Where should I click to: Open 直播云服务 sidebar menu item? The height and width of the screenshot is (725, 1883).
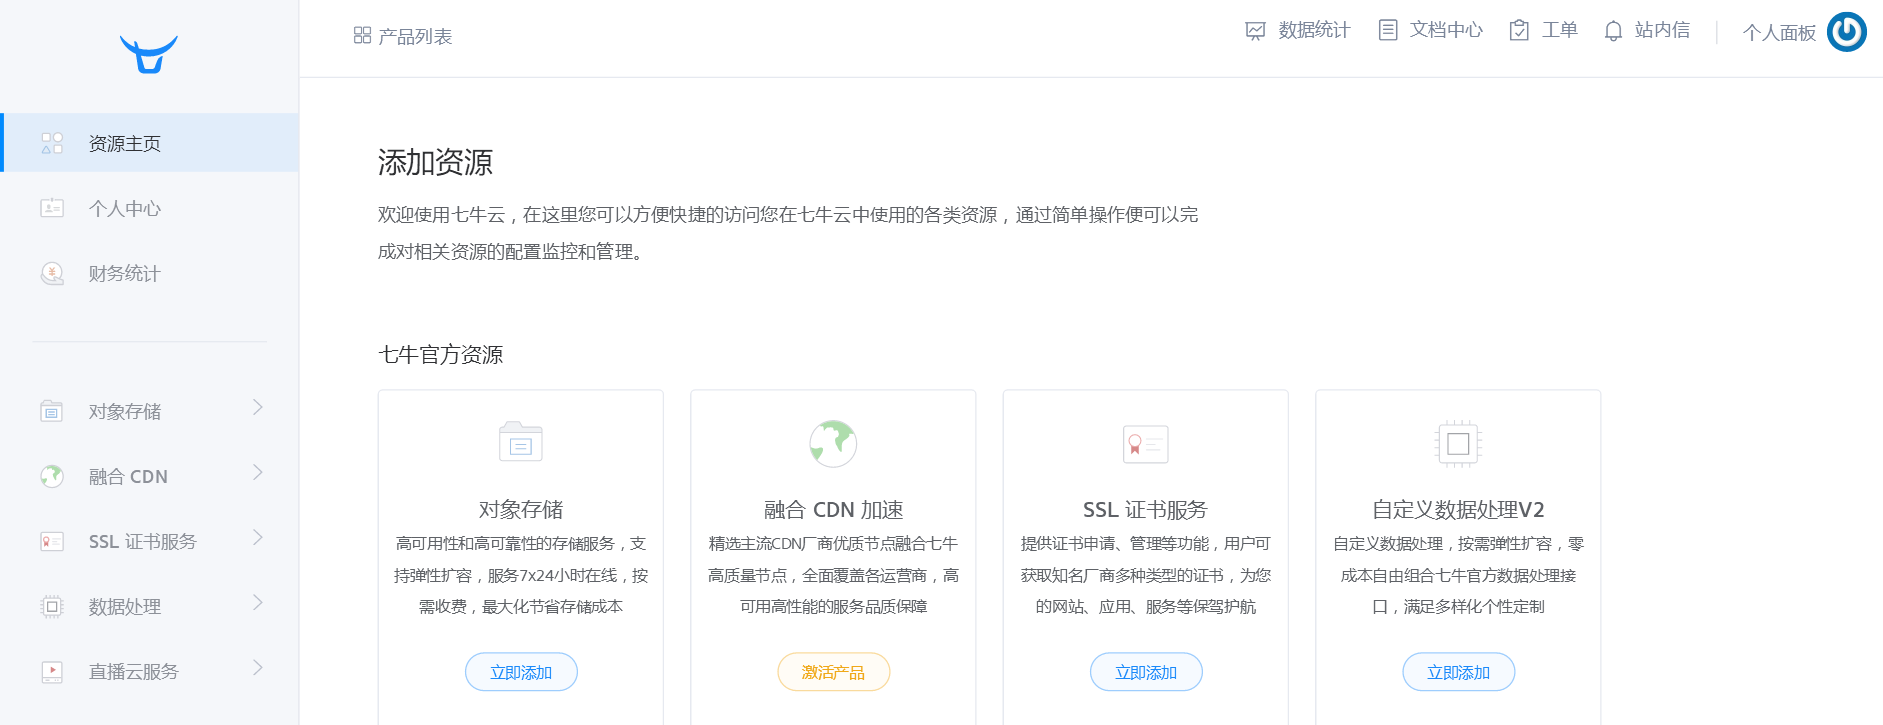pos(150,671)
